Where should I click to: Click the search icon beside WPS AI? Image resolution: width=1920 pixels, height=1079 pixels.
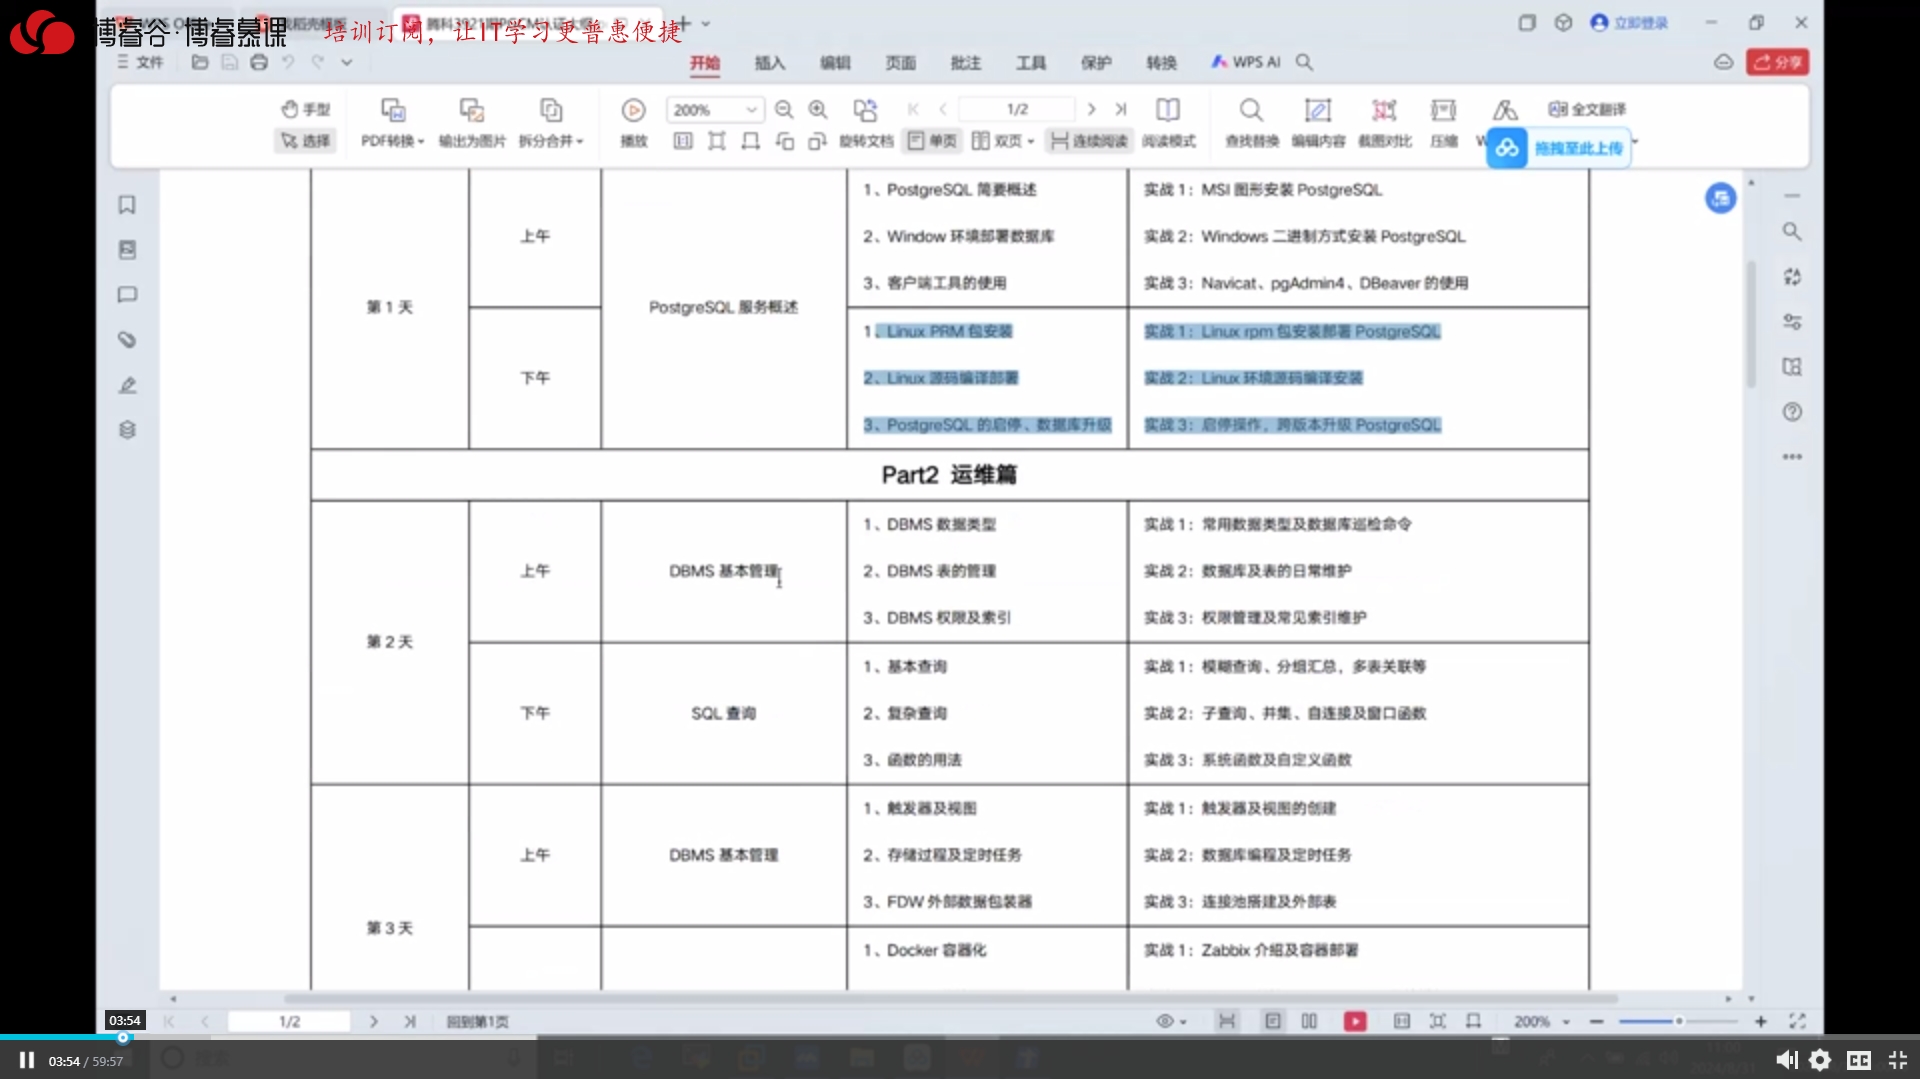click(x=1305, y=62)
